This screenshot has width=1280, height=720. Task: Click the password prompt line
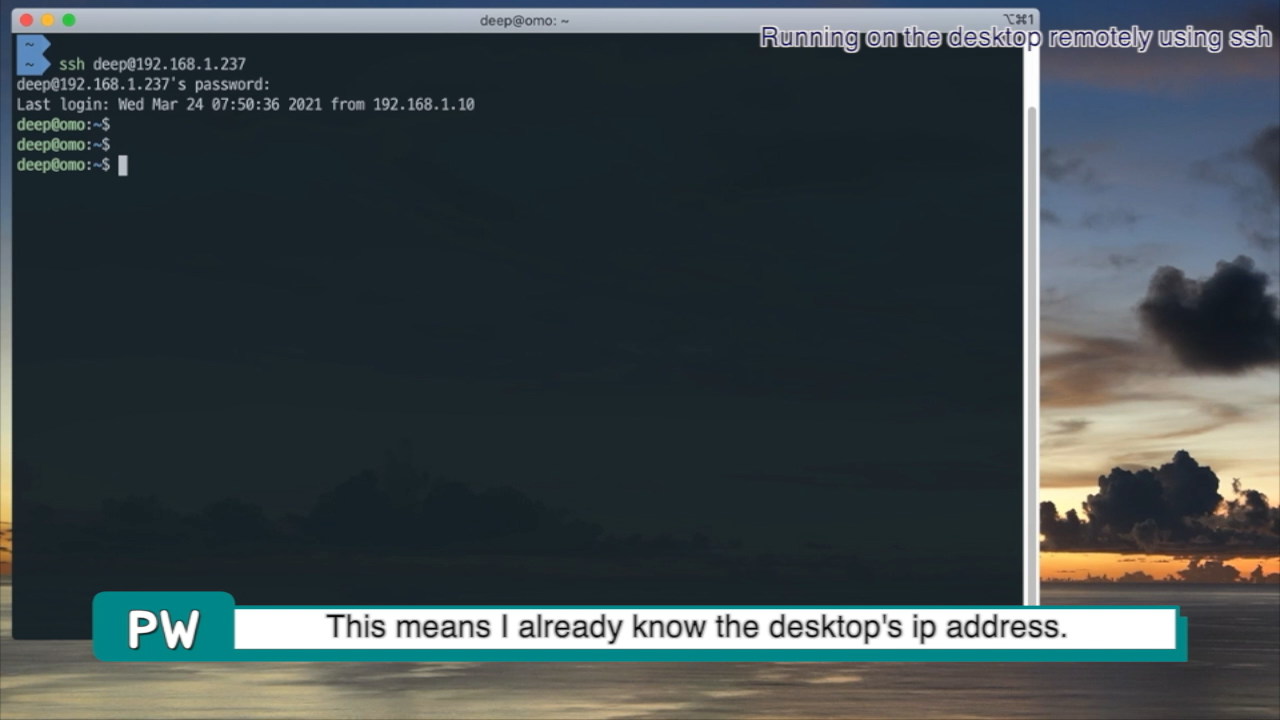(143, 84)
